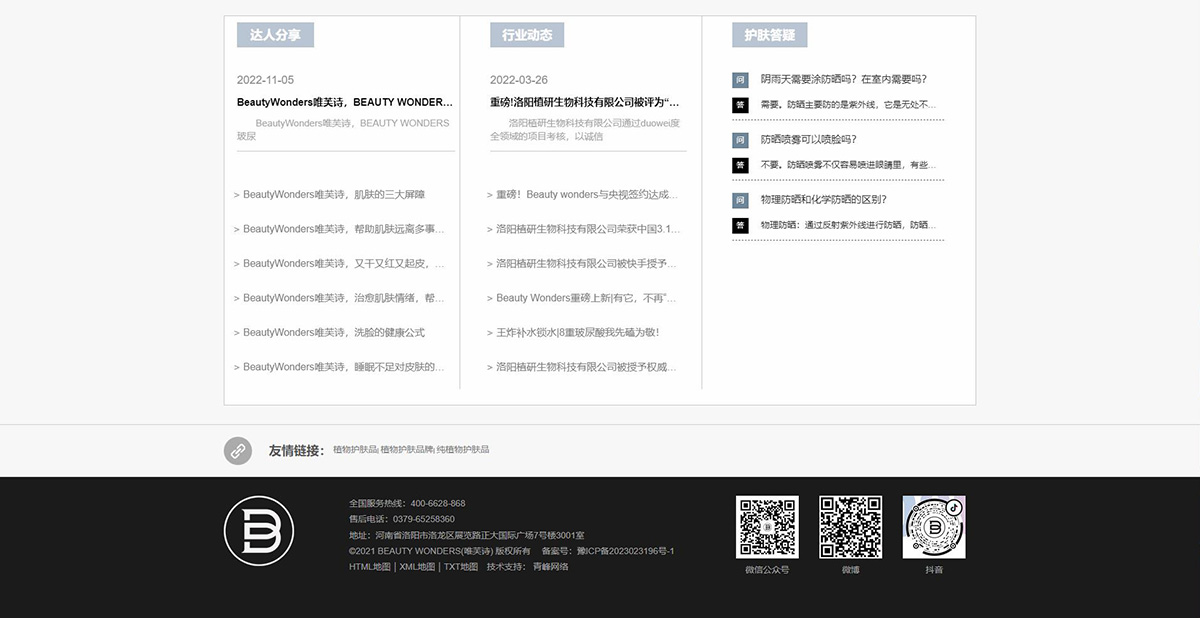Open the 达人分享 section tab
The image size is (1200, 618).
pos(275,35)
